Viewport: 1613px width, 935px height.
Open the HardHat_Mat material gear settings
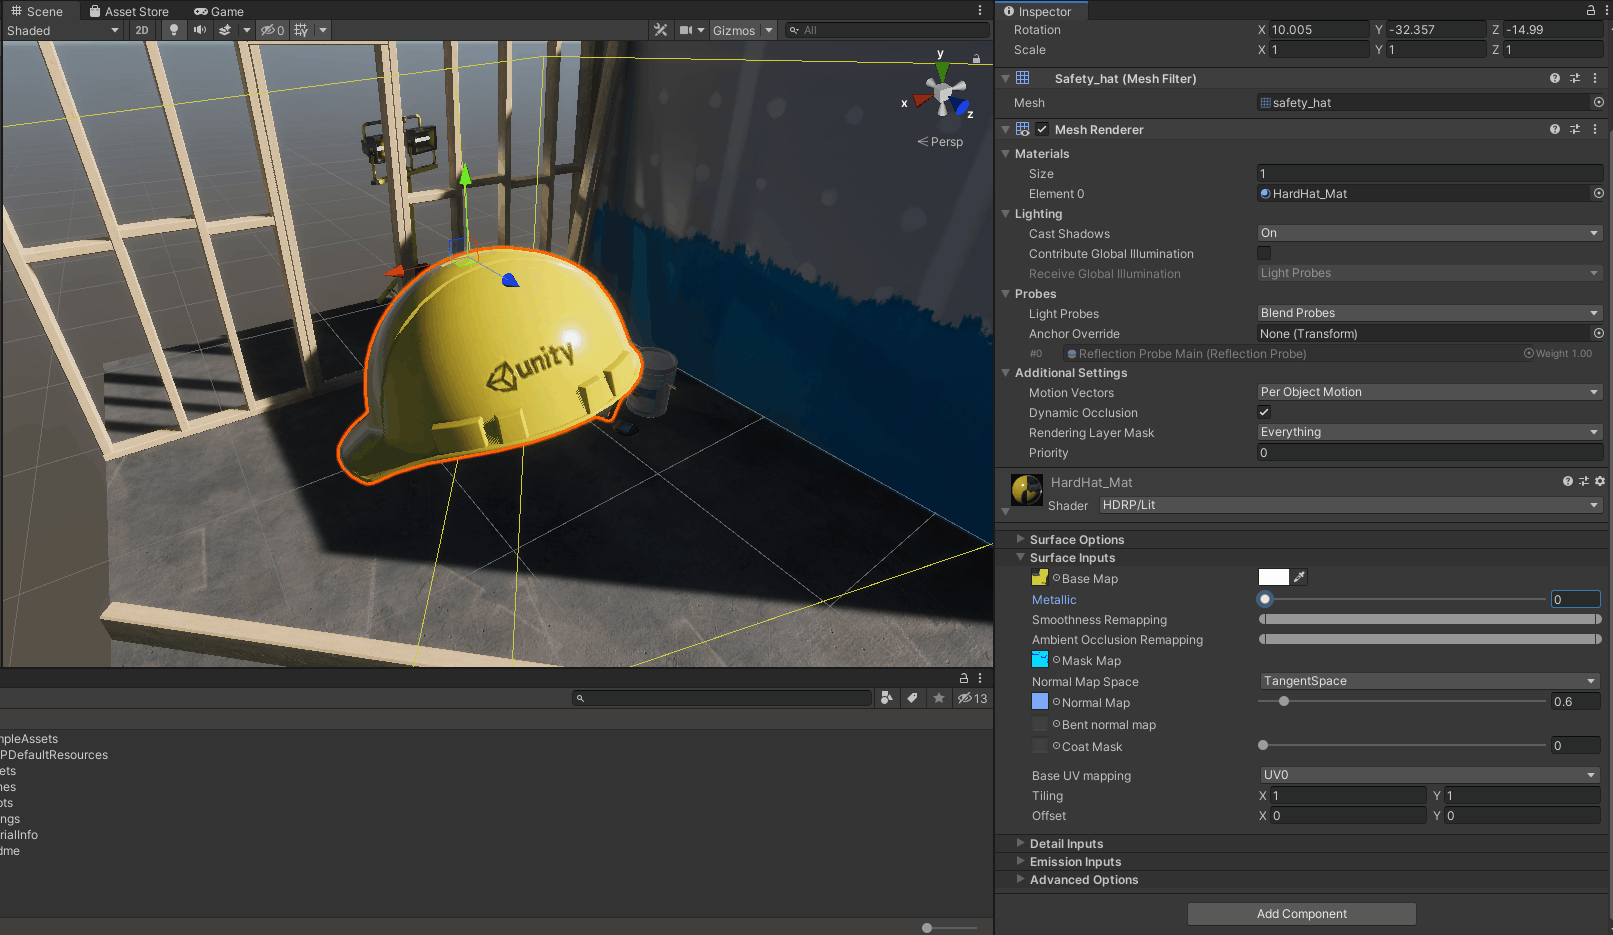point(1600,481)
